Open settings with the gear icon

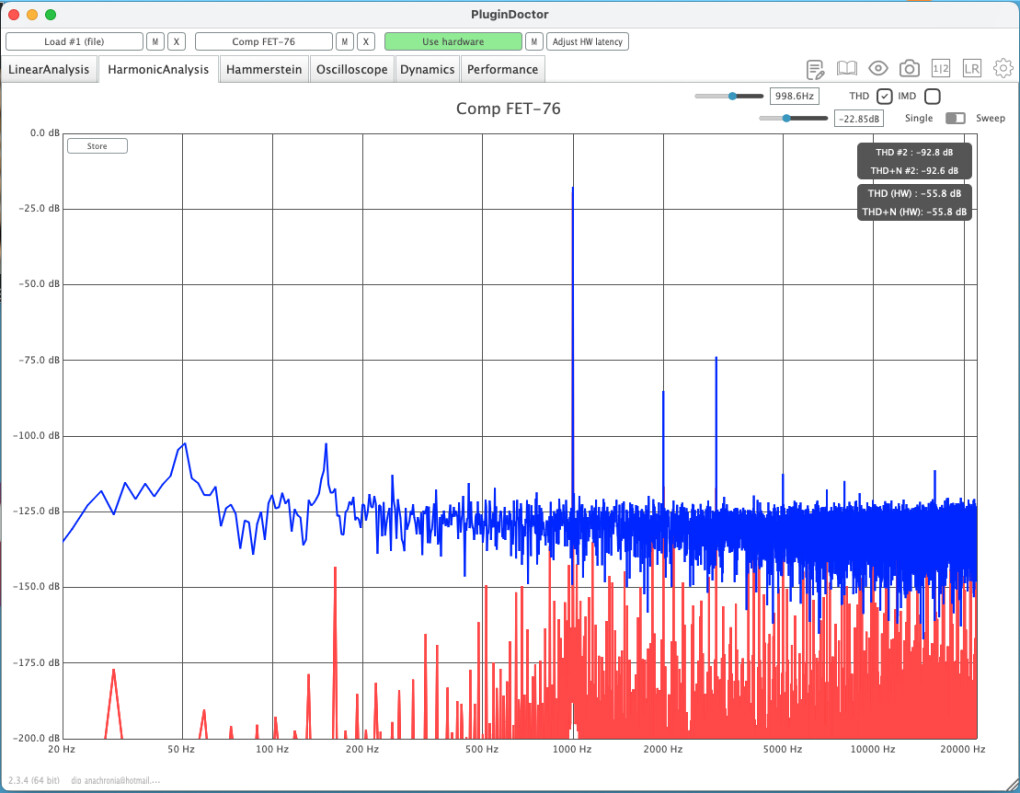tap(1002, 69)
